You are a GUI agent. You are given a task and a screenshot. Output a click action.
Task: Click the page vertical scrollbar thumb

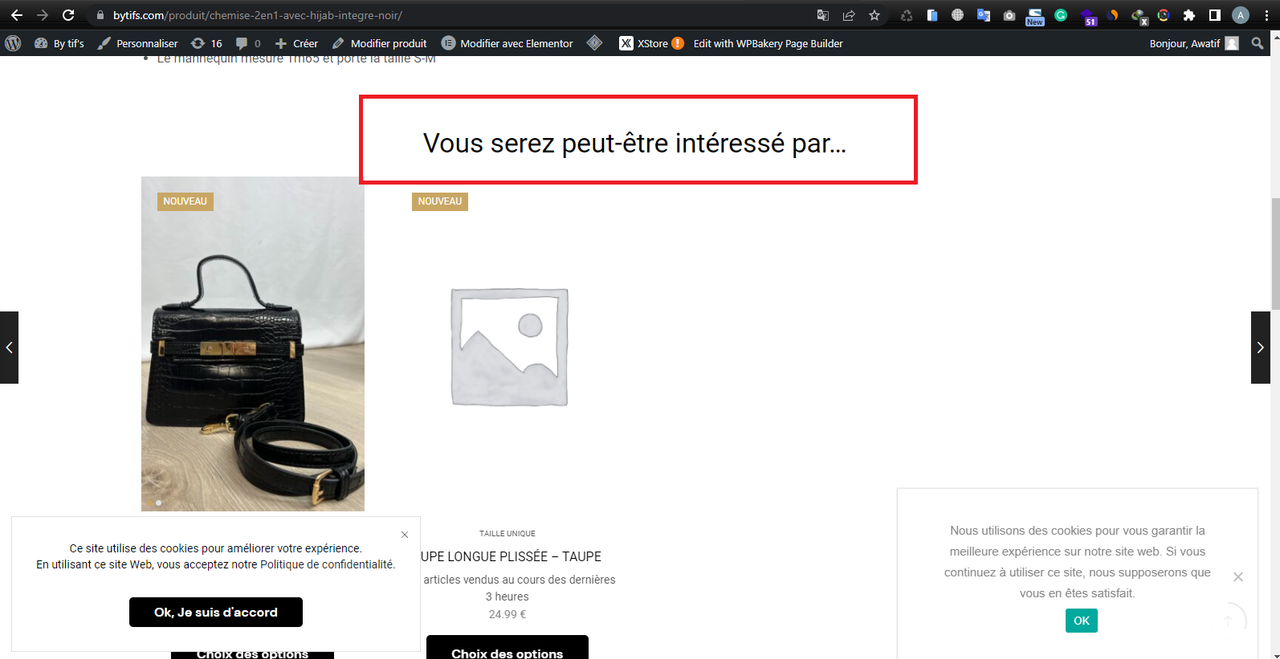point(1274,255)
